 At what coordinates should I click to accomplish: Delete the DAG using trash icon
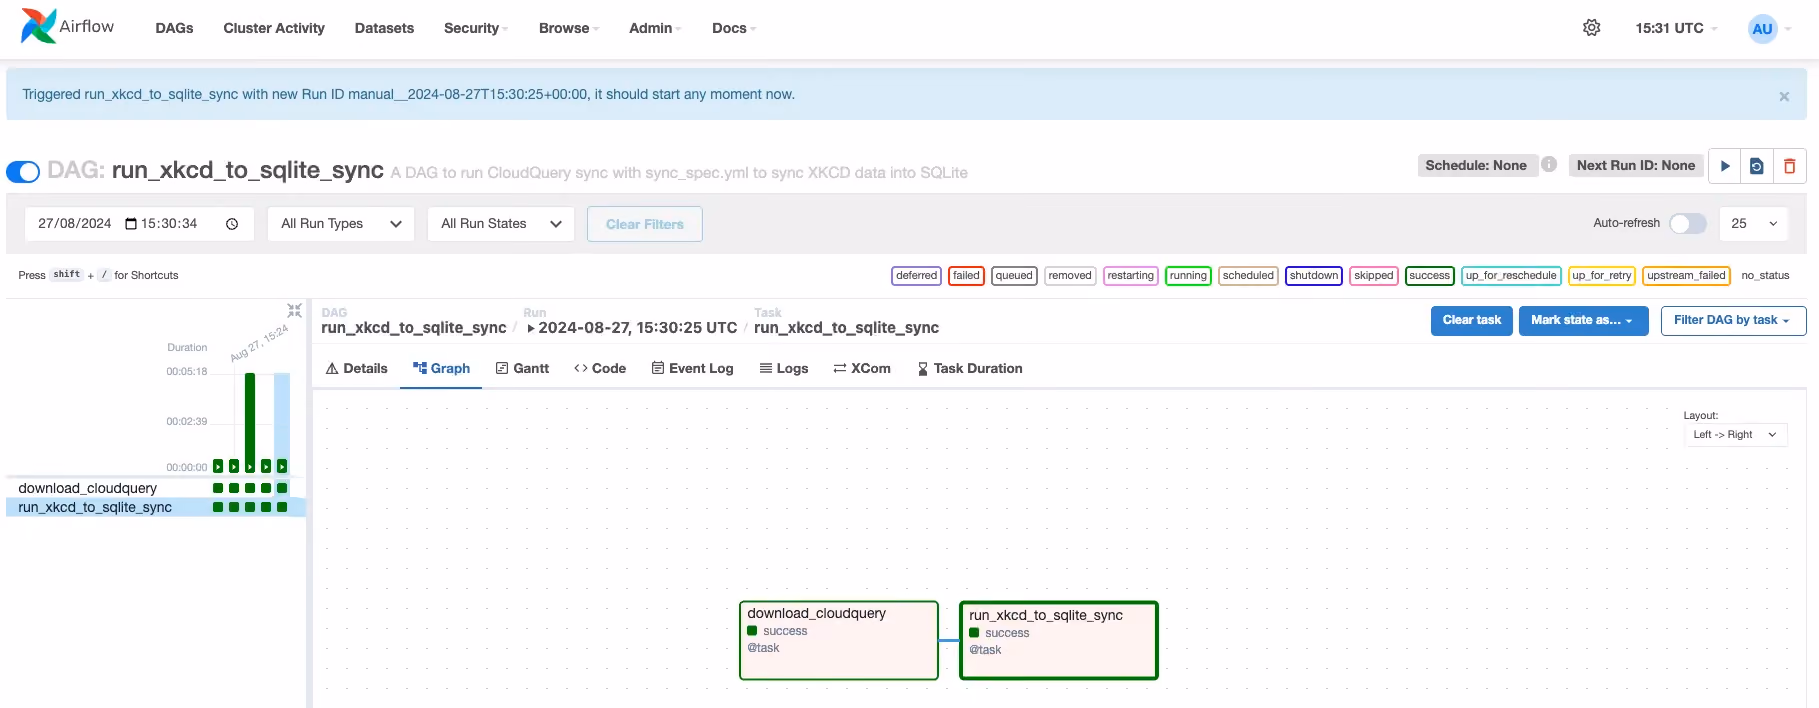tap(1789, 166)
